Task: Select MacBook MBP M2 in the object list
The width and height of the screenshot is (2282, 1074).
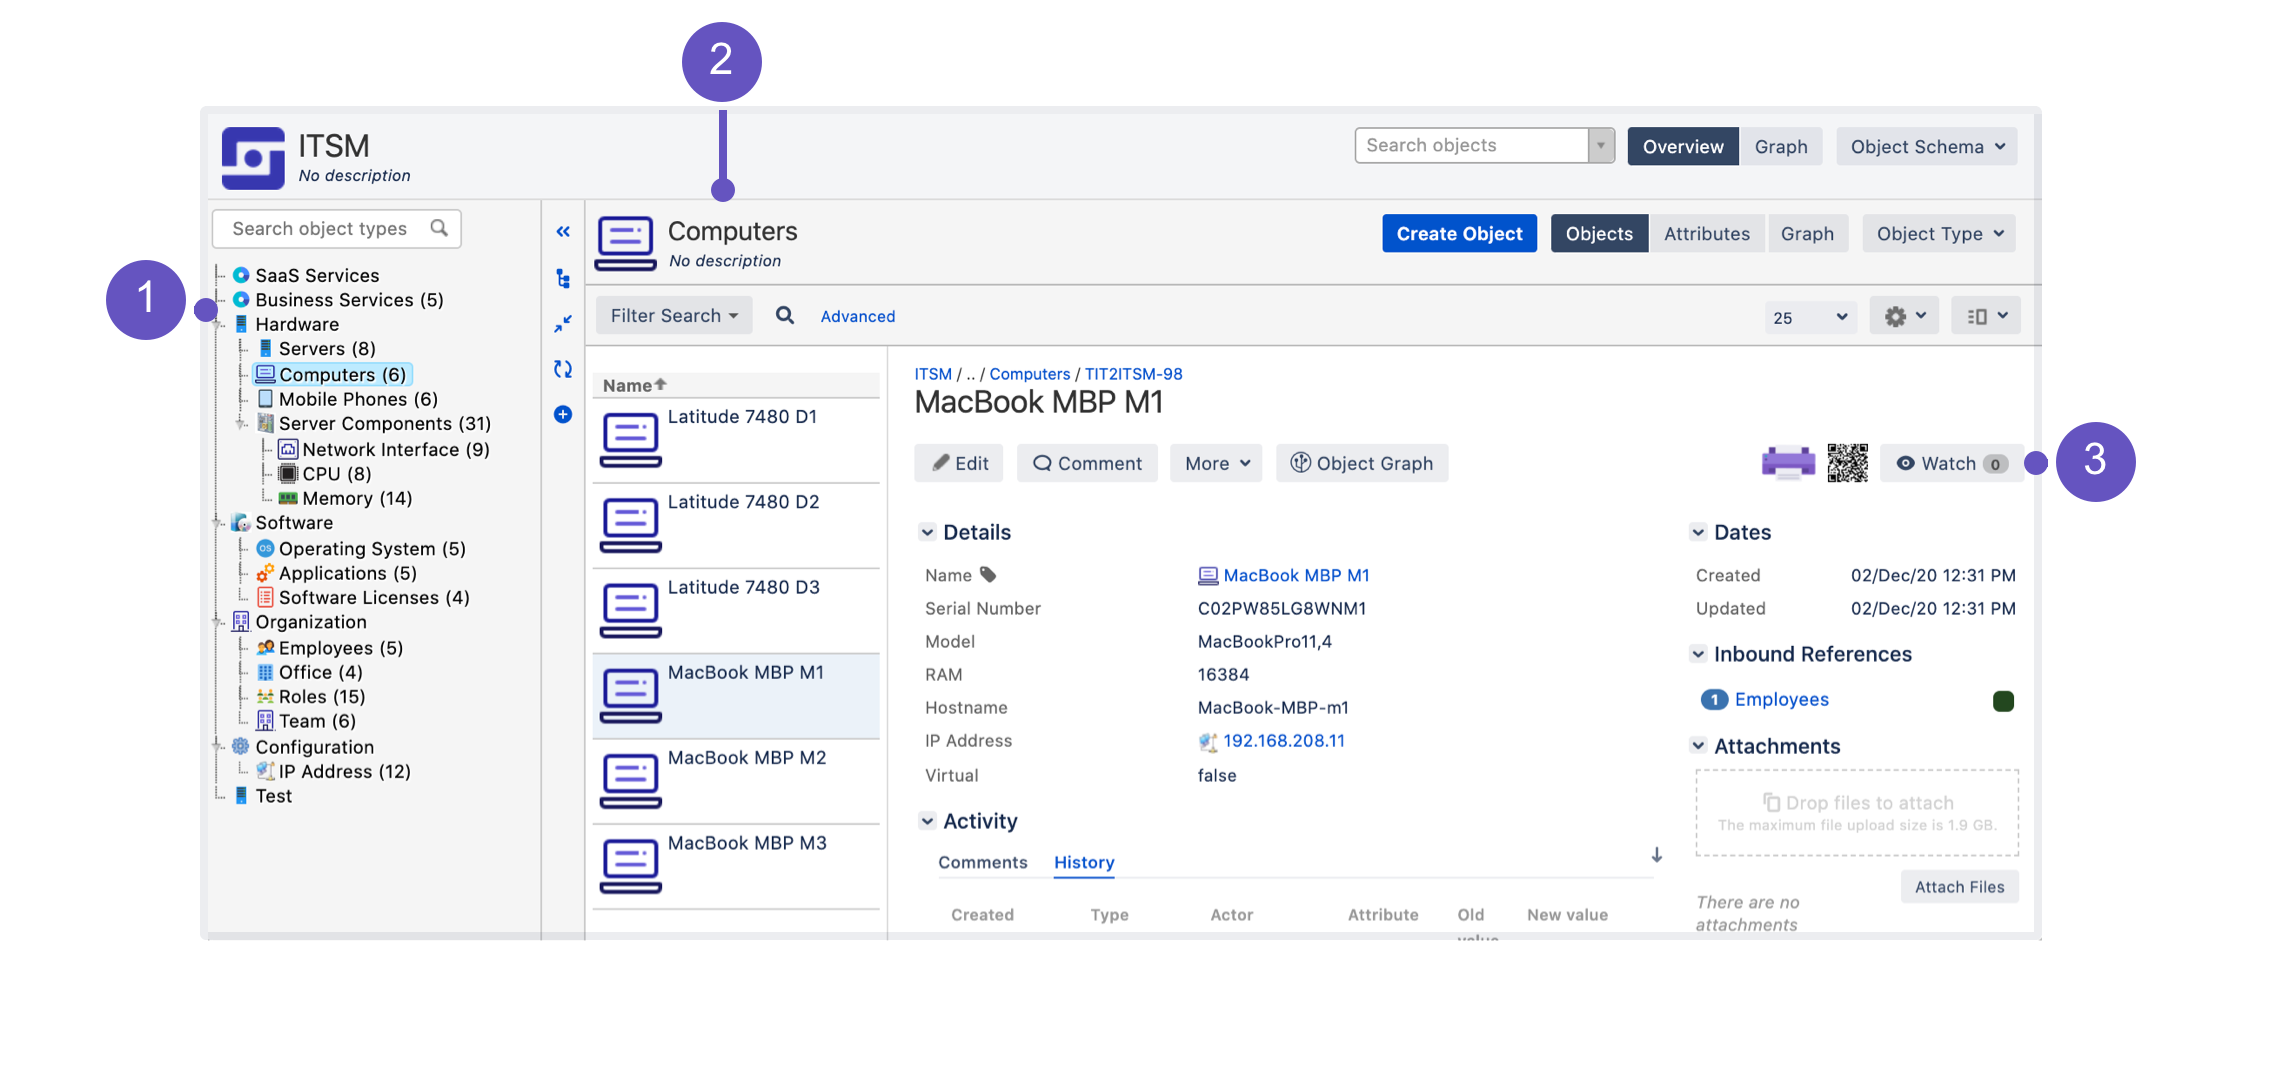Action: 736,781
